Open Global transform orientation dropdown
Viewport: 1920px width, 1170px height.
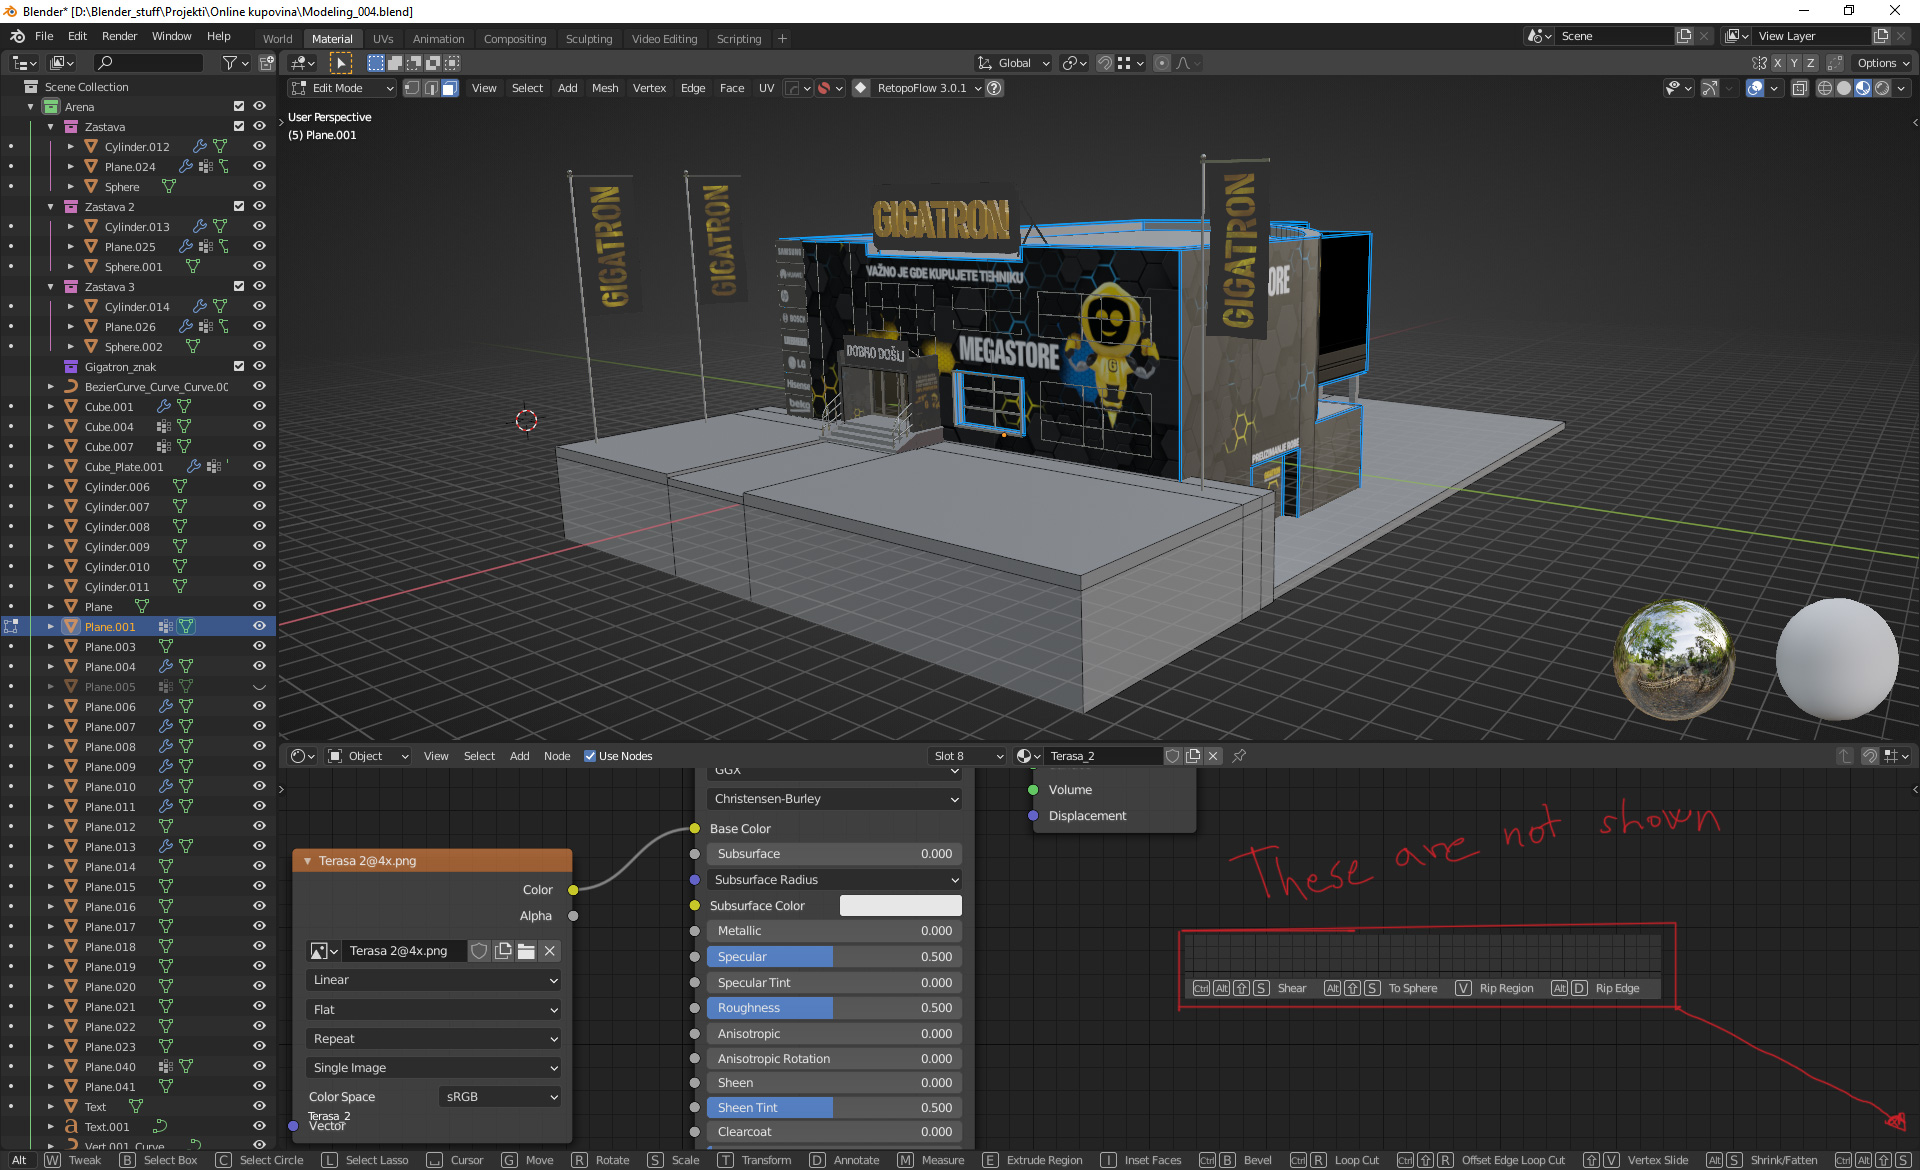[x=1013, y=63]
